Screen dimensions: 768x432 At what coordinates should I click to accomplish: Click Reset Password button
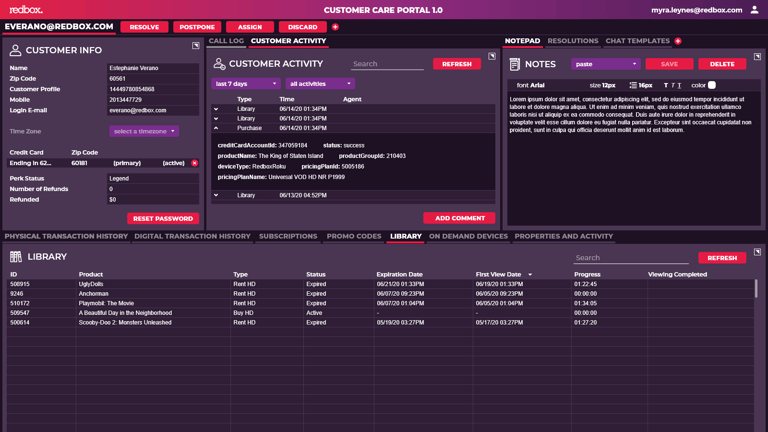(163, 218)
